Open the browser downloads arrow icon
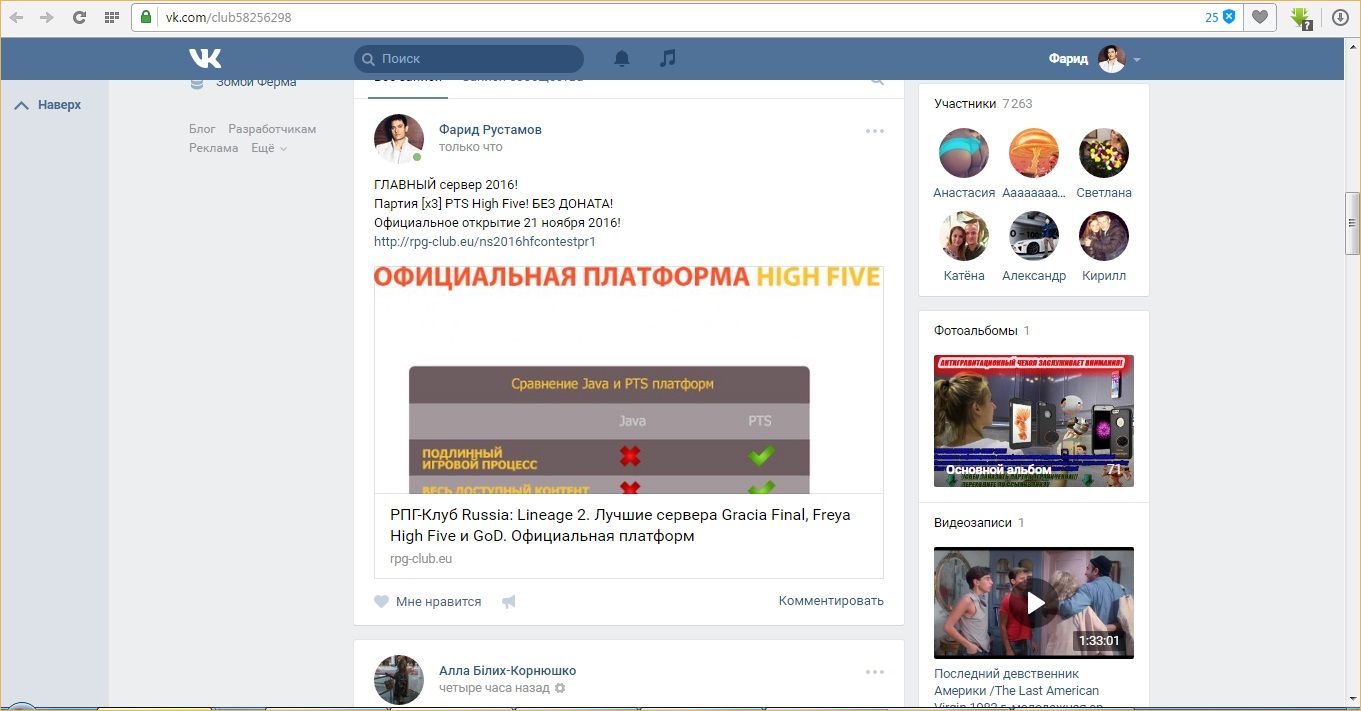The height and width of the screenshot is (711, 1361). pos(1340,17)
